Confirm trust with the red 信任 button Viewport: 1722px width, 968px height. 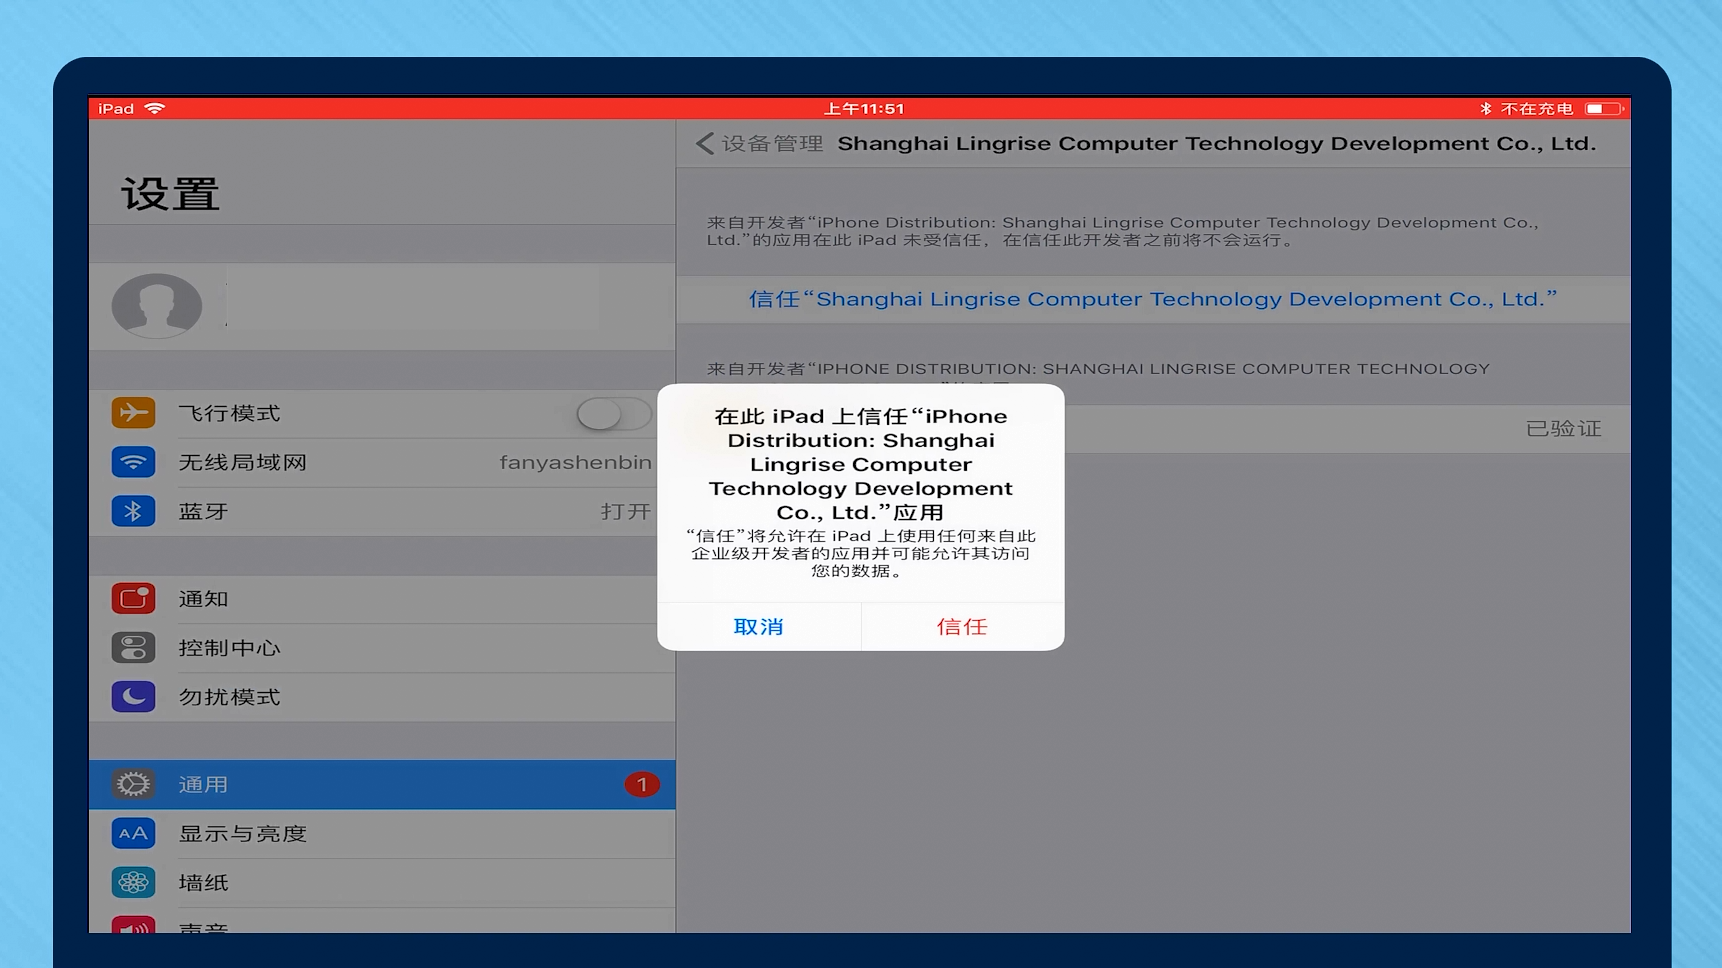click(962, 626)
